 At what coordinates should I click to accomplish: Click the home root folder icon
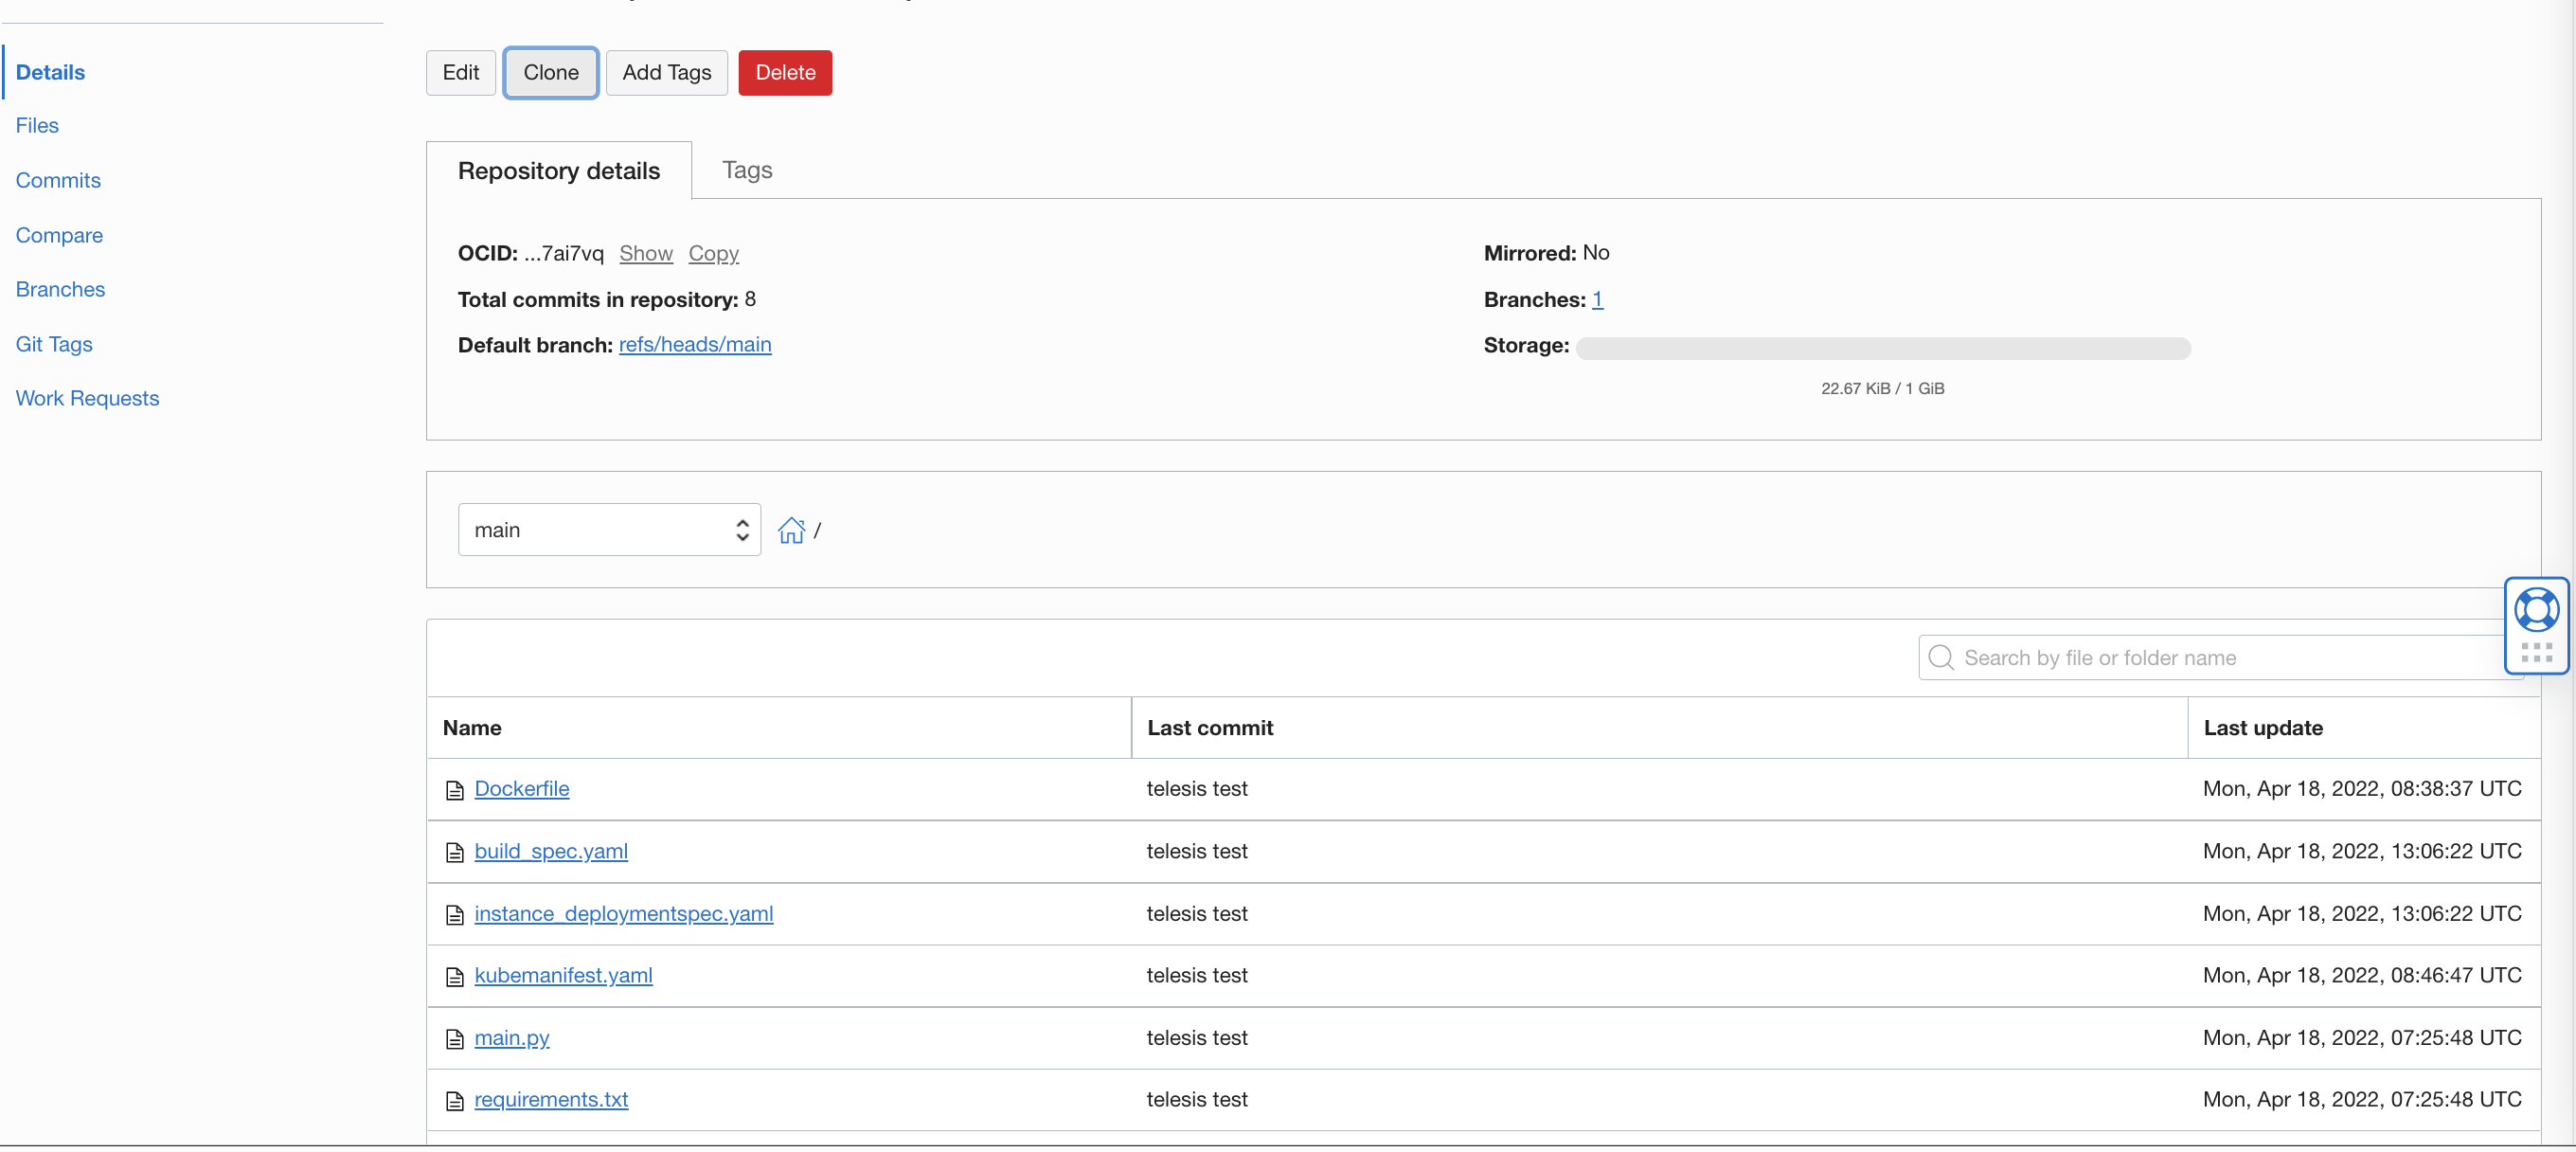point(791,530)
